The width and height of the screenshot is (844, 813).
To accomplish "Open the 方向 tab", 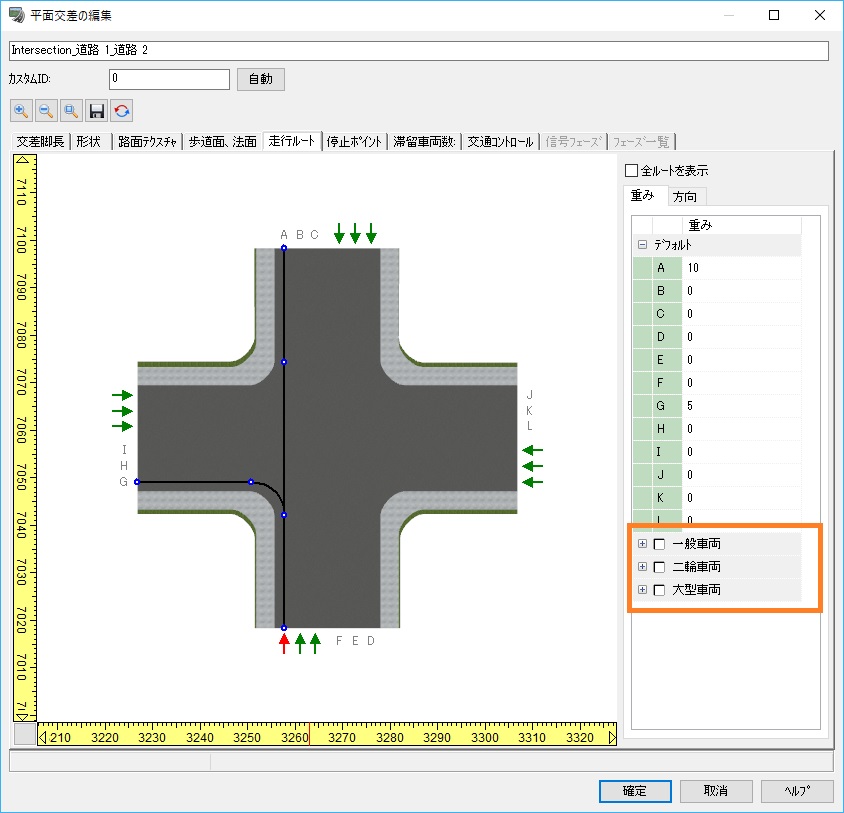I will pyautogui.click(x=685, y=196).
